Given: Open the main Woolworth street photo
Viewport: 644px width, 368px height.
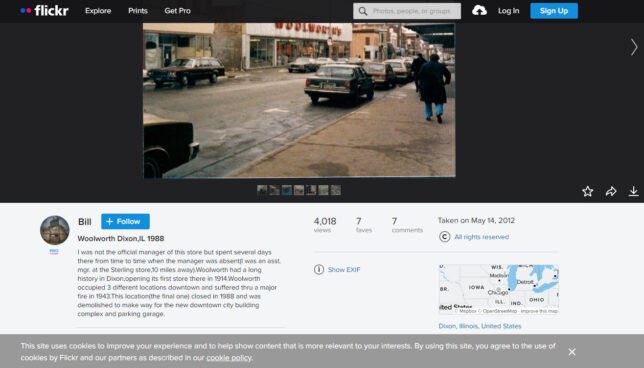Looking at the screenshot, I should click(299, 100).
